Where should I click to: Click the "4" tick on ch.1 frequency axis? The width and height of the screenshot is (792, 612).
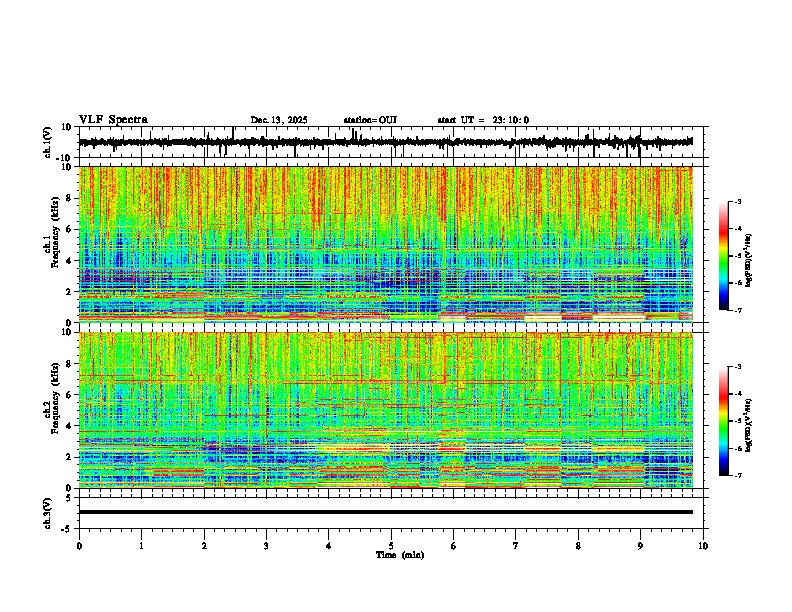coord(69,261)
